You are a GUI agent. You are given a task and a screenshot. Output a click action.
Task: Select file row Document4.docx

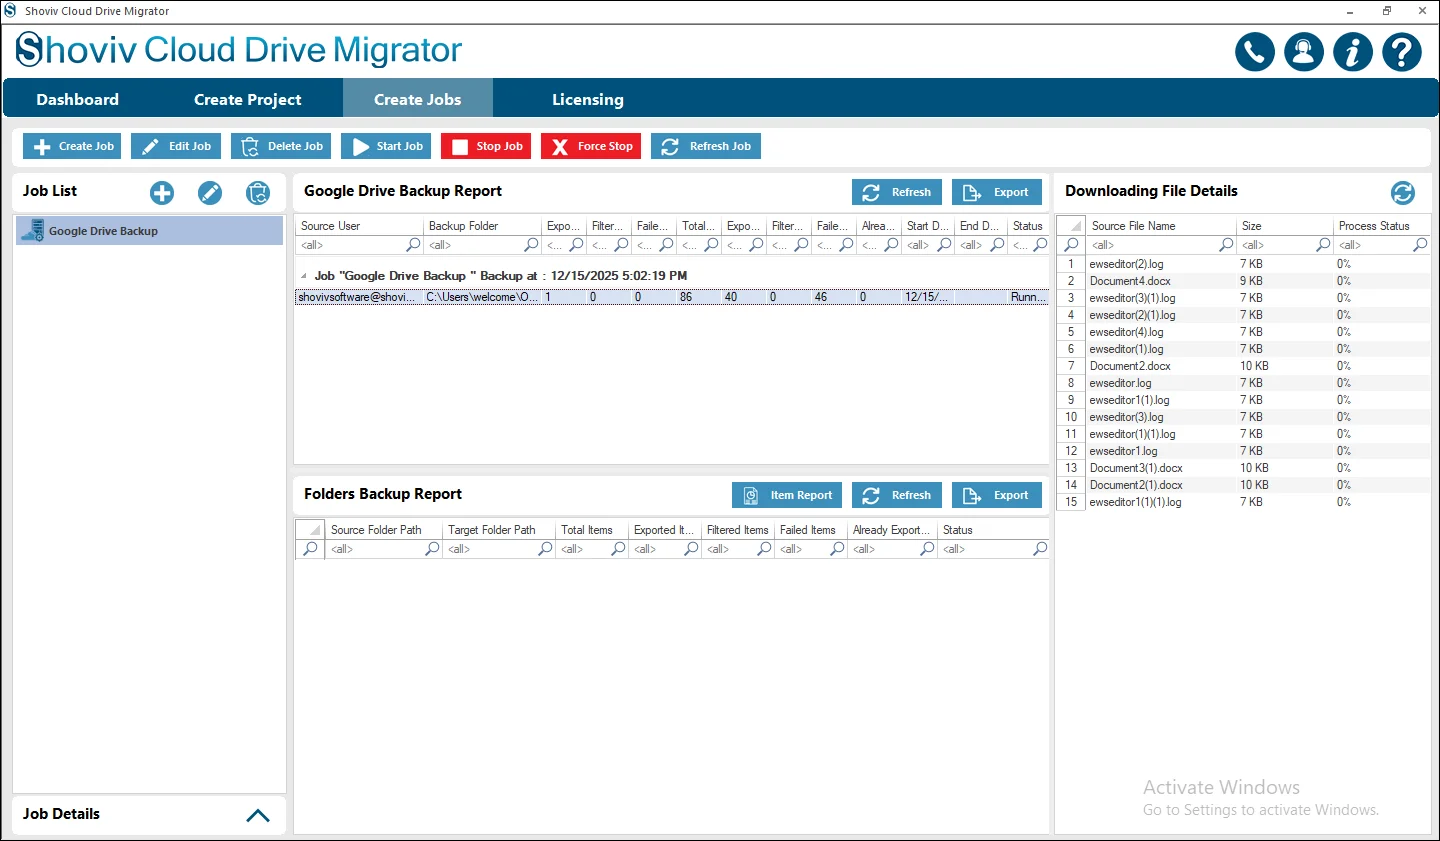point(1243,281)
